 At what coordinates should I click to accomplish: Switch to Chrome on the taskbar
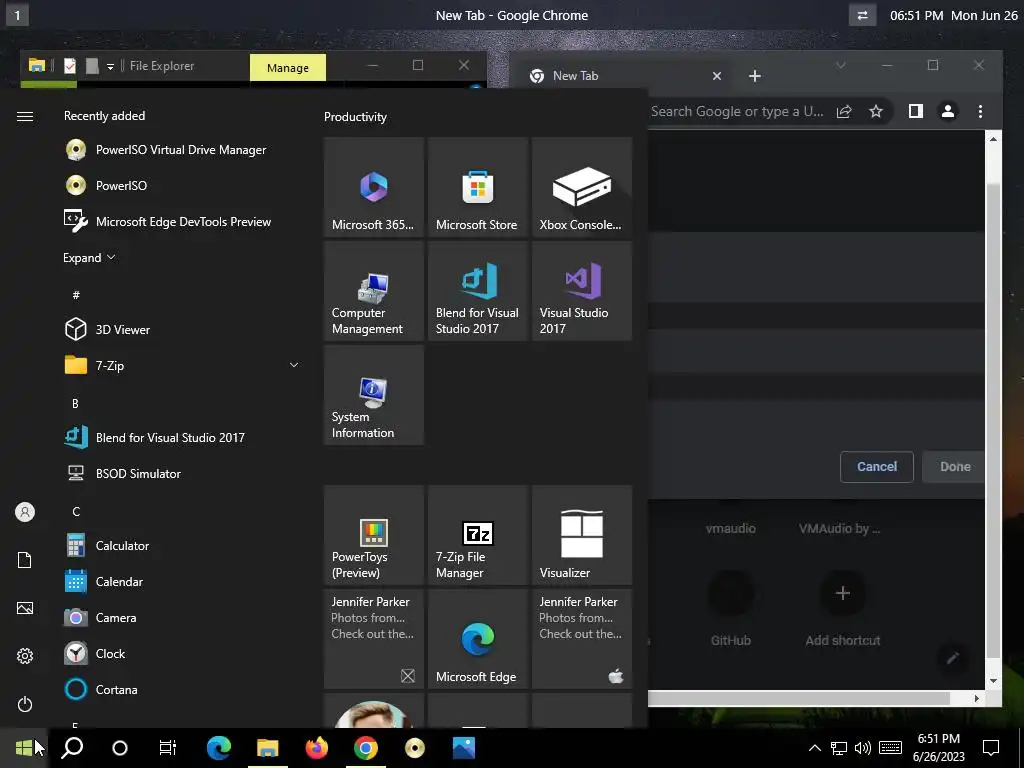[366, 748]
